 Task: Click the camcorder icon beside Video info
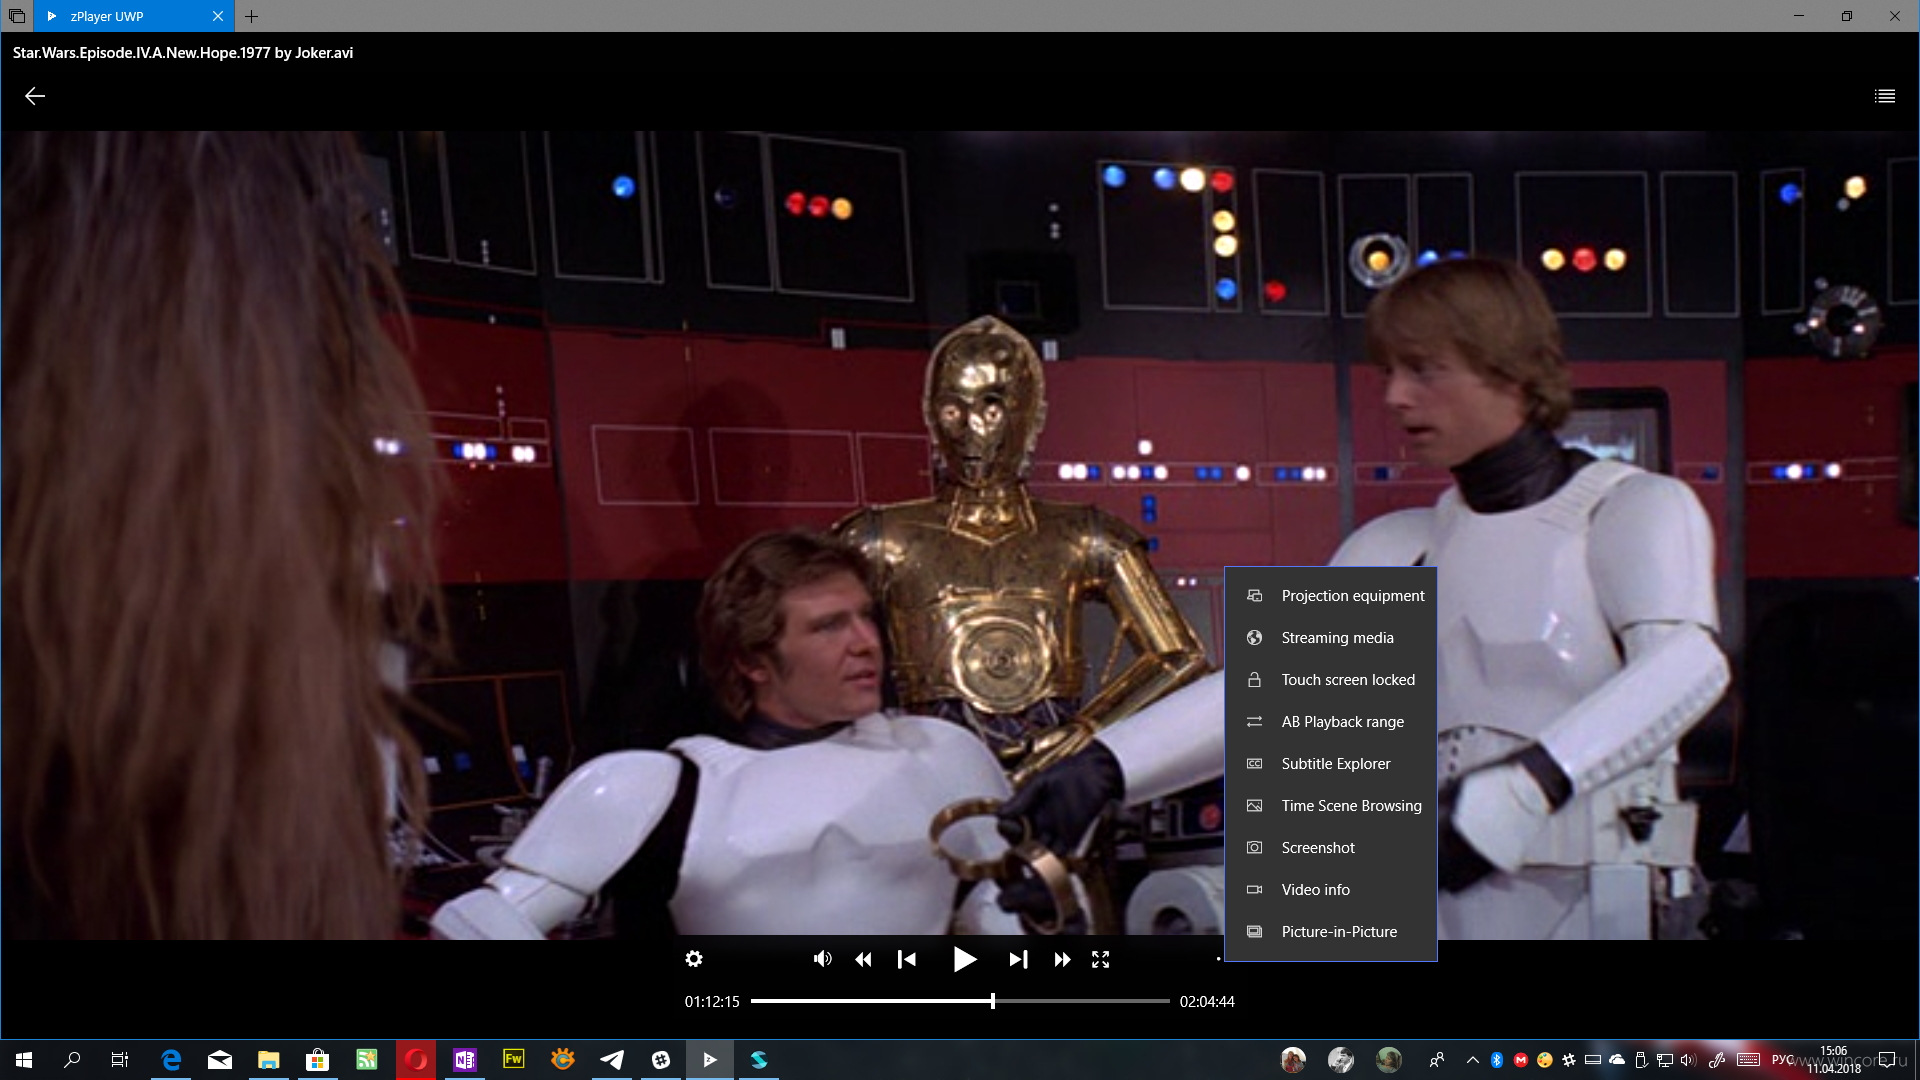1254,889
